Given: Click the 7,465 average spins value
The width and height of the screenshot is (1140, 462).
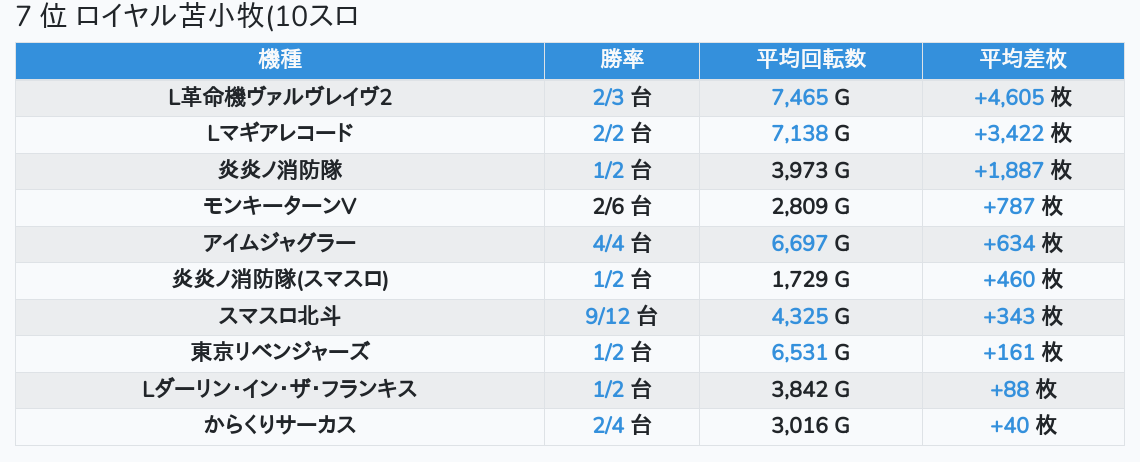Looking at the screenshot, I should tap(800, 97).
